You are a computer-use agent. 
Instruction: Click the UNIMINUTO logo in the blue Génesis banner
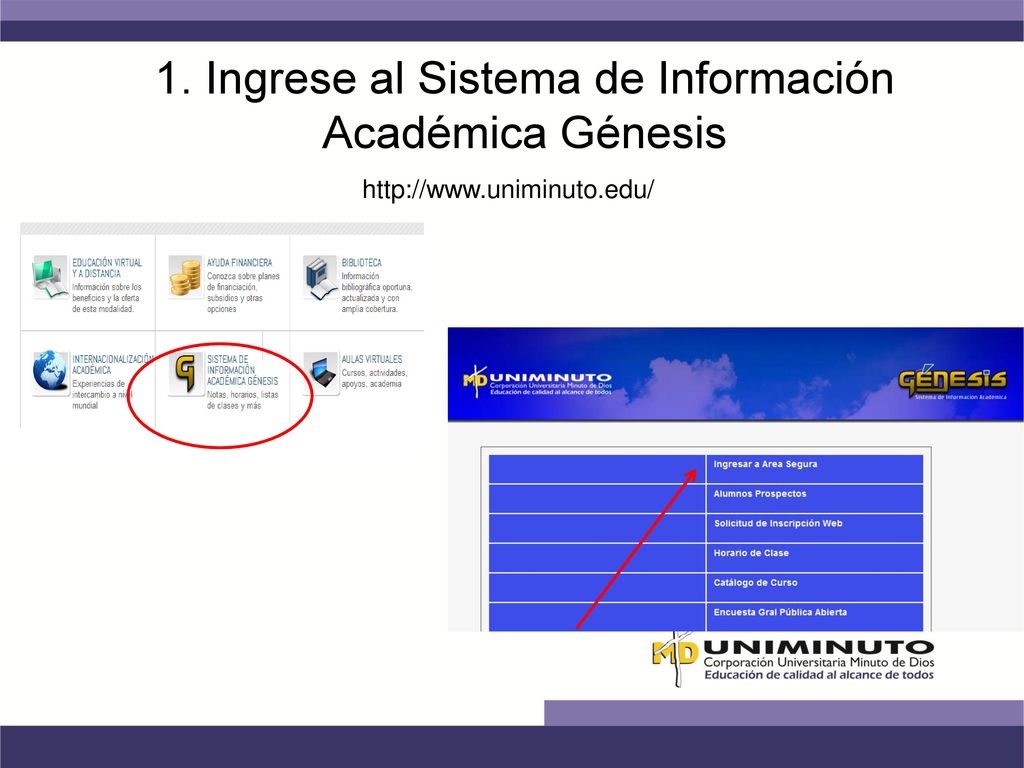tap(537, 381)
